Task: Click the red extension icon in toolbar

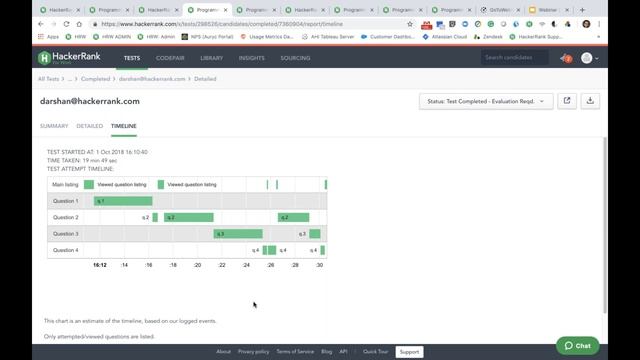Action: [x=427, y=25]
